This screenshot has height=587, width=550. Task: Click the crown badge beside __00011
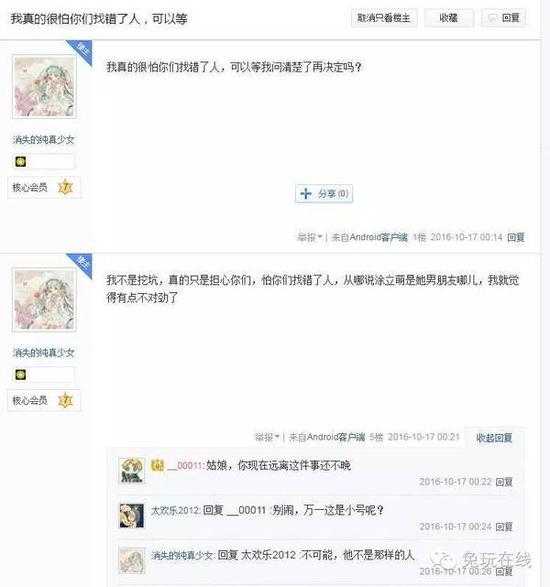[x=158, y=465]
